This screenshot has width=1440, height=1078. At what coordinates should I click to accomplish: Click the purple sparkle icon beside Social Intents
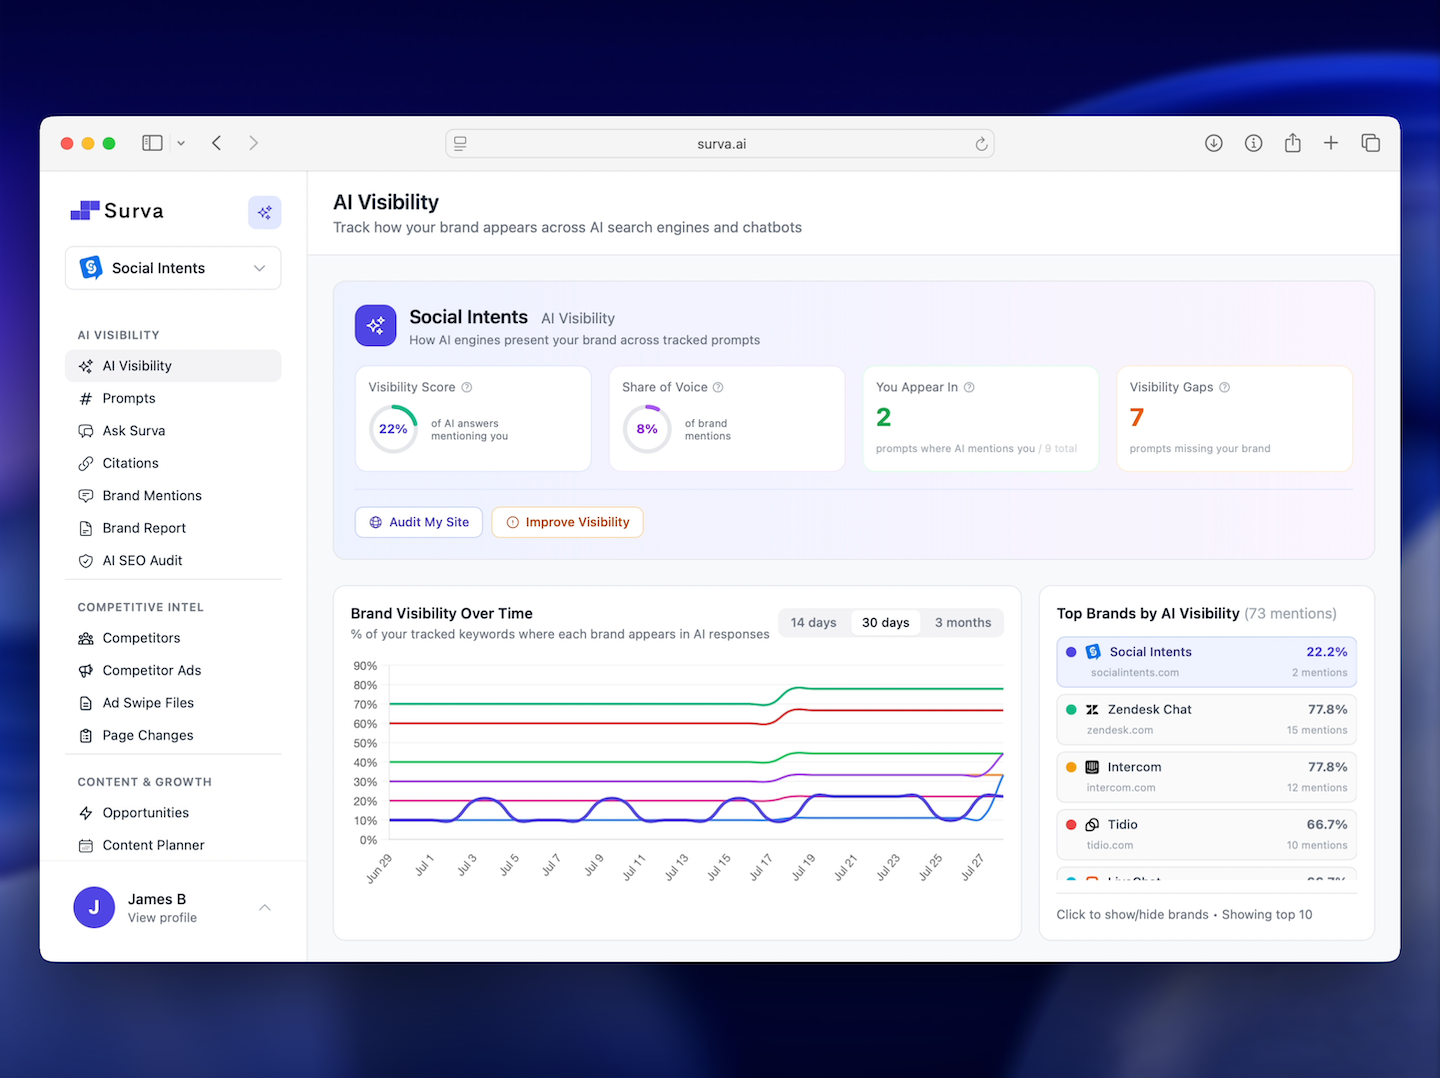pyautogui.click(x=376, y=326)
